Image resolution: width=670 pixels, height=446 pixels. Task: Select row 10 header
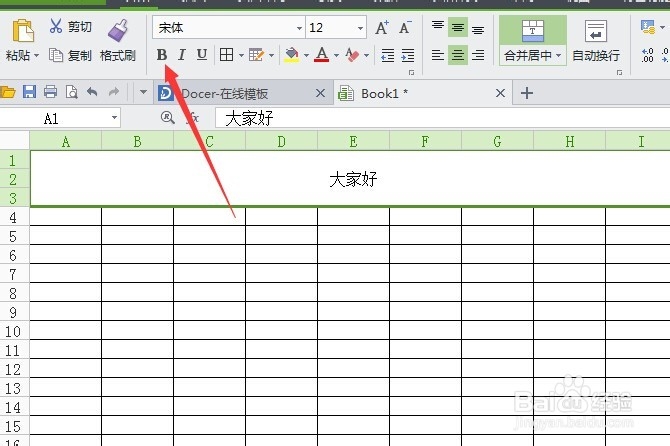pyautogui.click(x=14, y=331)
